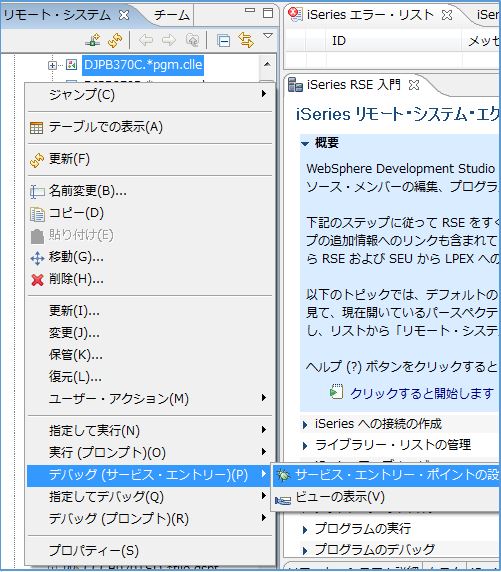Maximize the Remote Systems view panel
This screenshot has width=501, height=572.
pos(268,13)
